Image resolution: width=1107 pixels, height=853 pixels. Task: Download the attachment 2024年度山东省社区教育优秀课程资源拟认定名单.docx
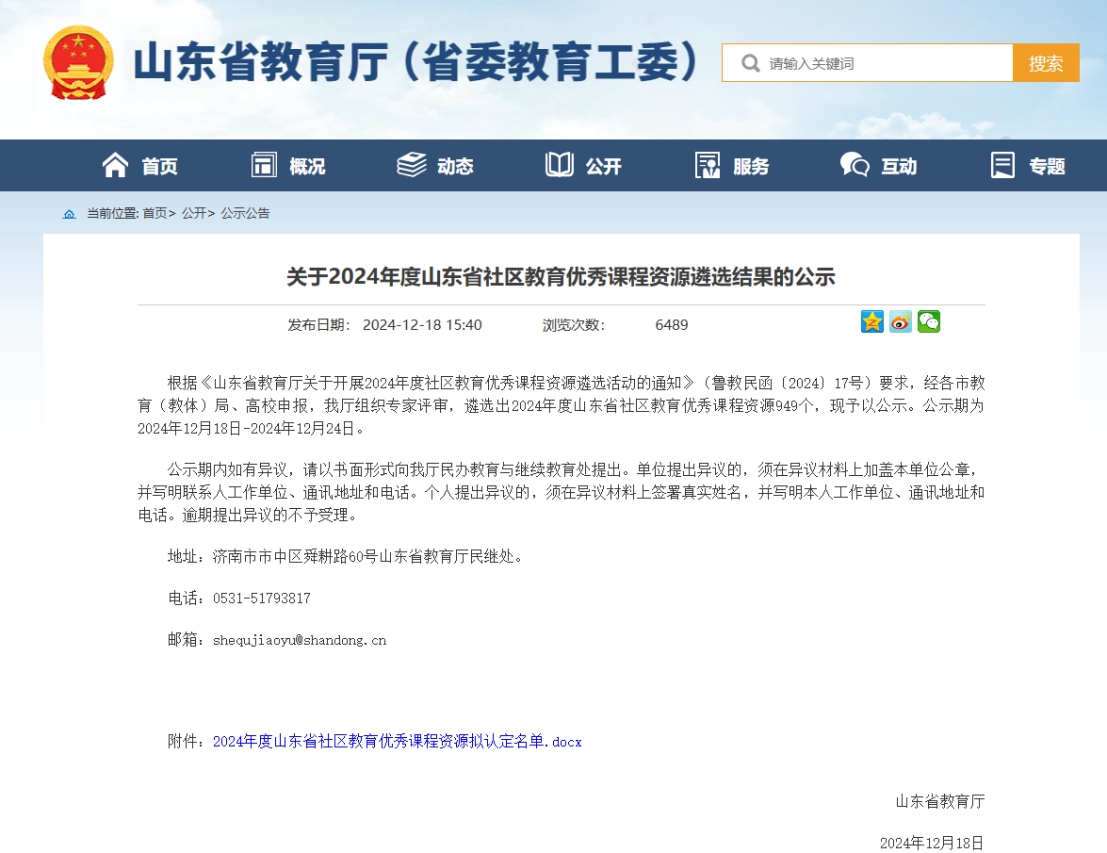pos(397,741)
